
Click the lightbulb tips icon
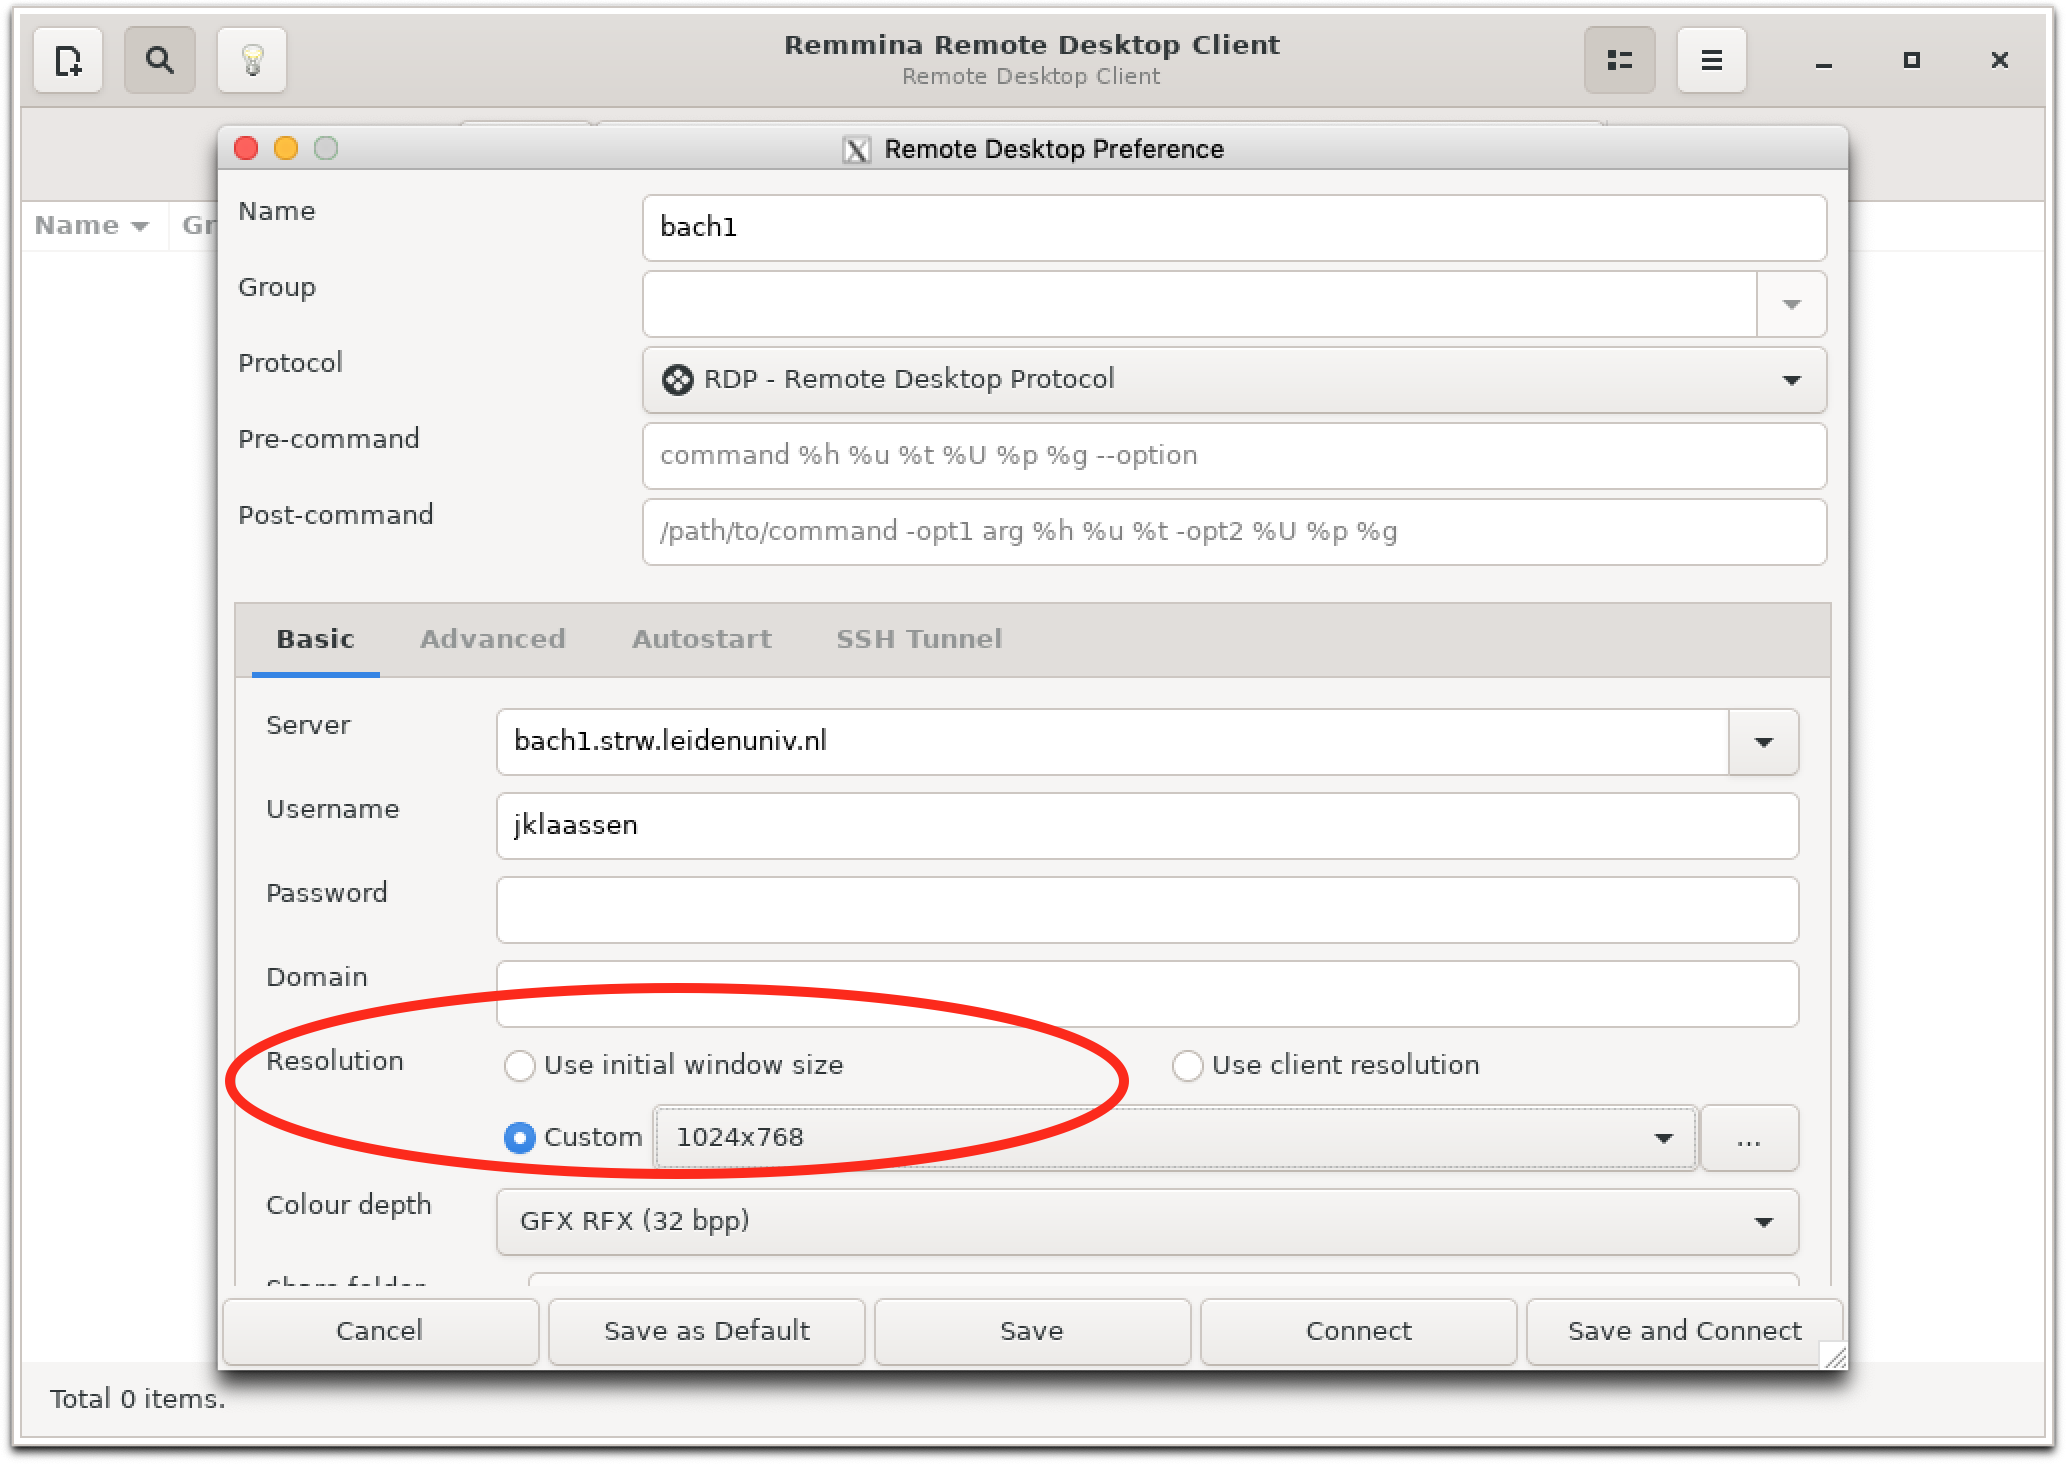point(252,61)
